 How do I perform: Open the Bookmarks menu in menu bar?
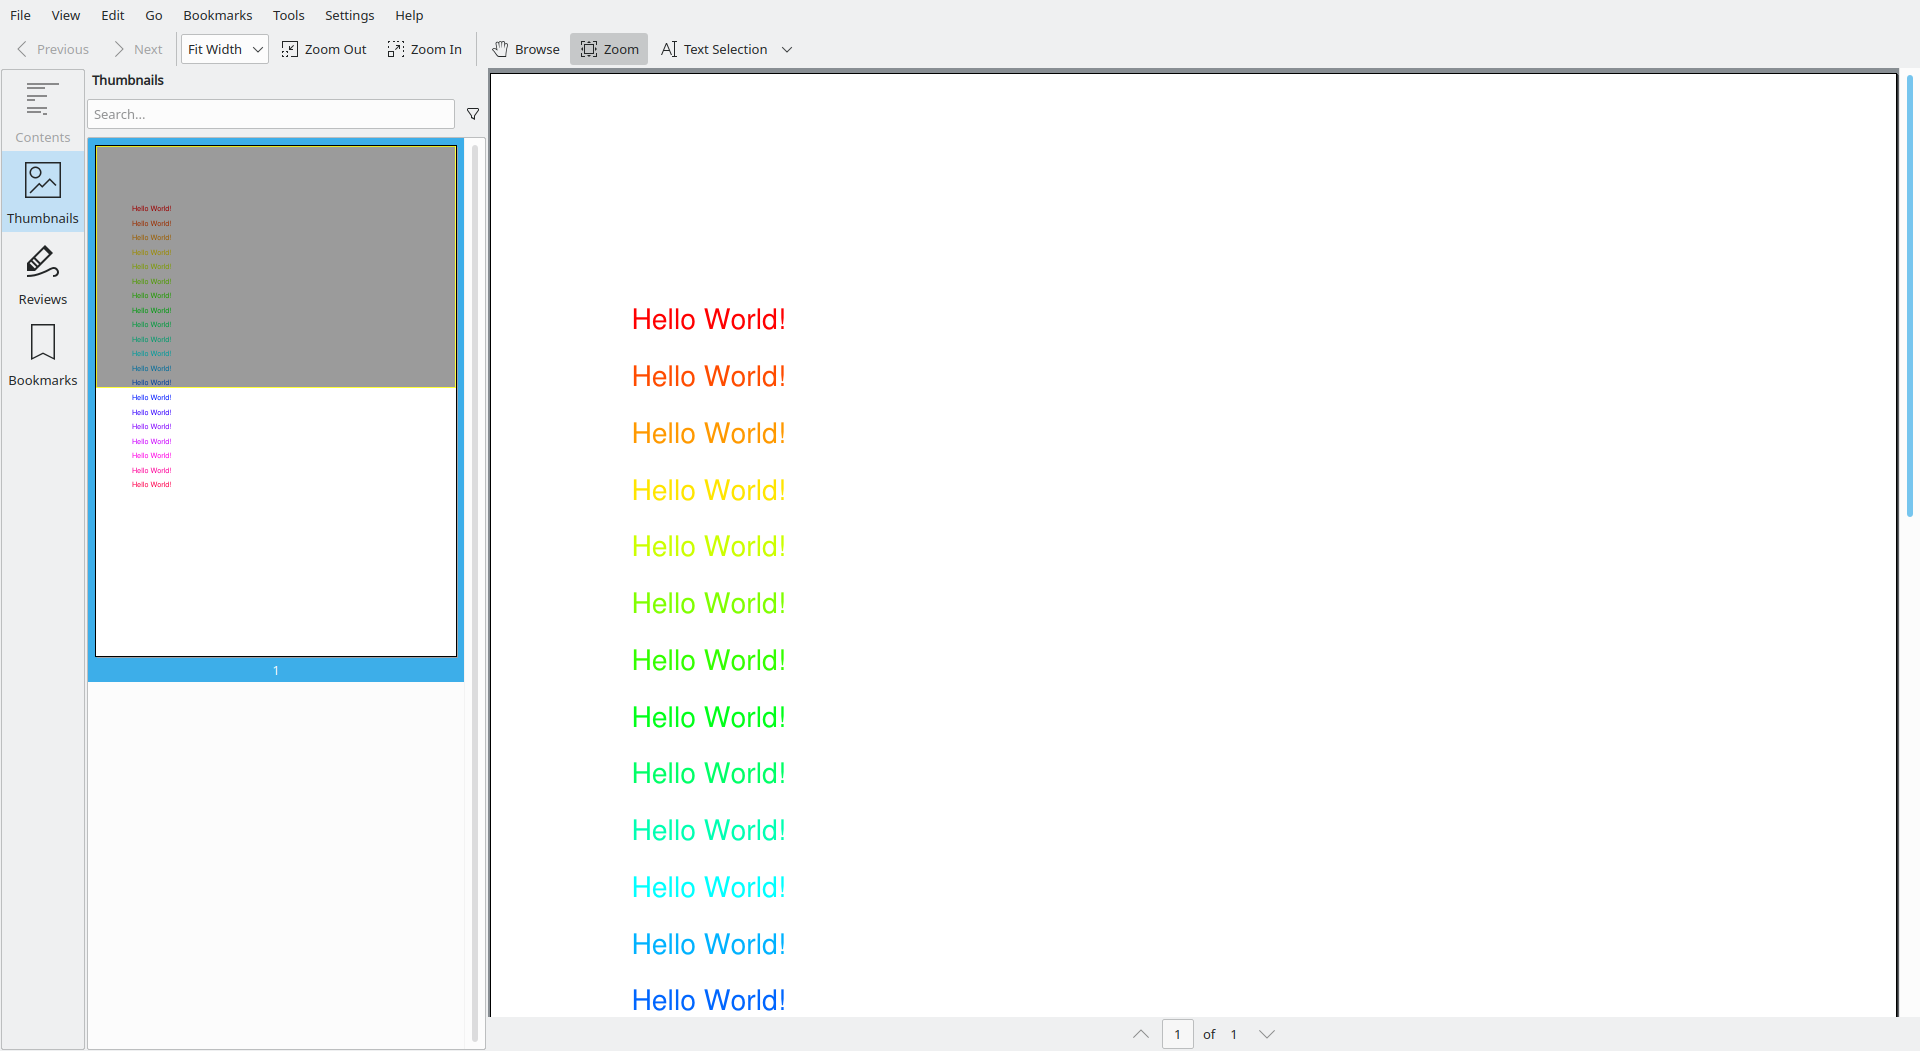point(218,15)
